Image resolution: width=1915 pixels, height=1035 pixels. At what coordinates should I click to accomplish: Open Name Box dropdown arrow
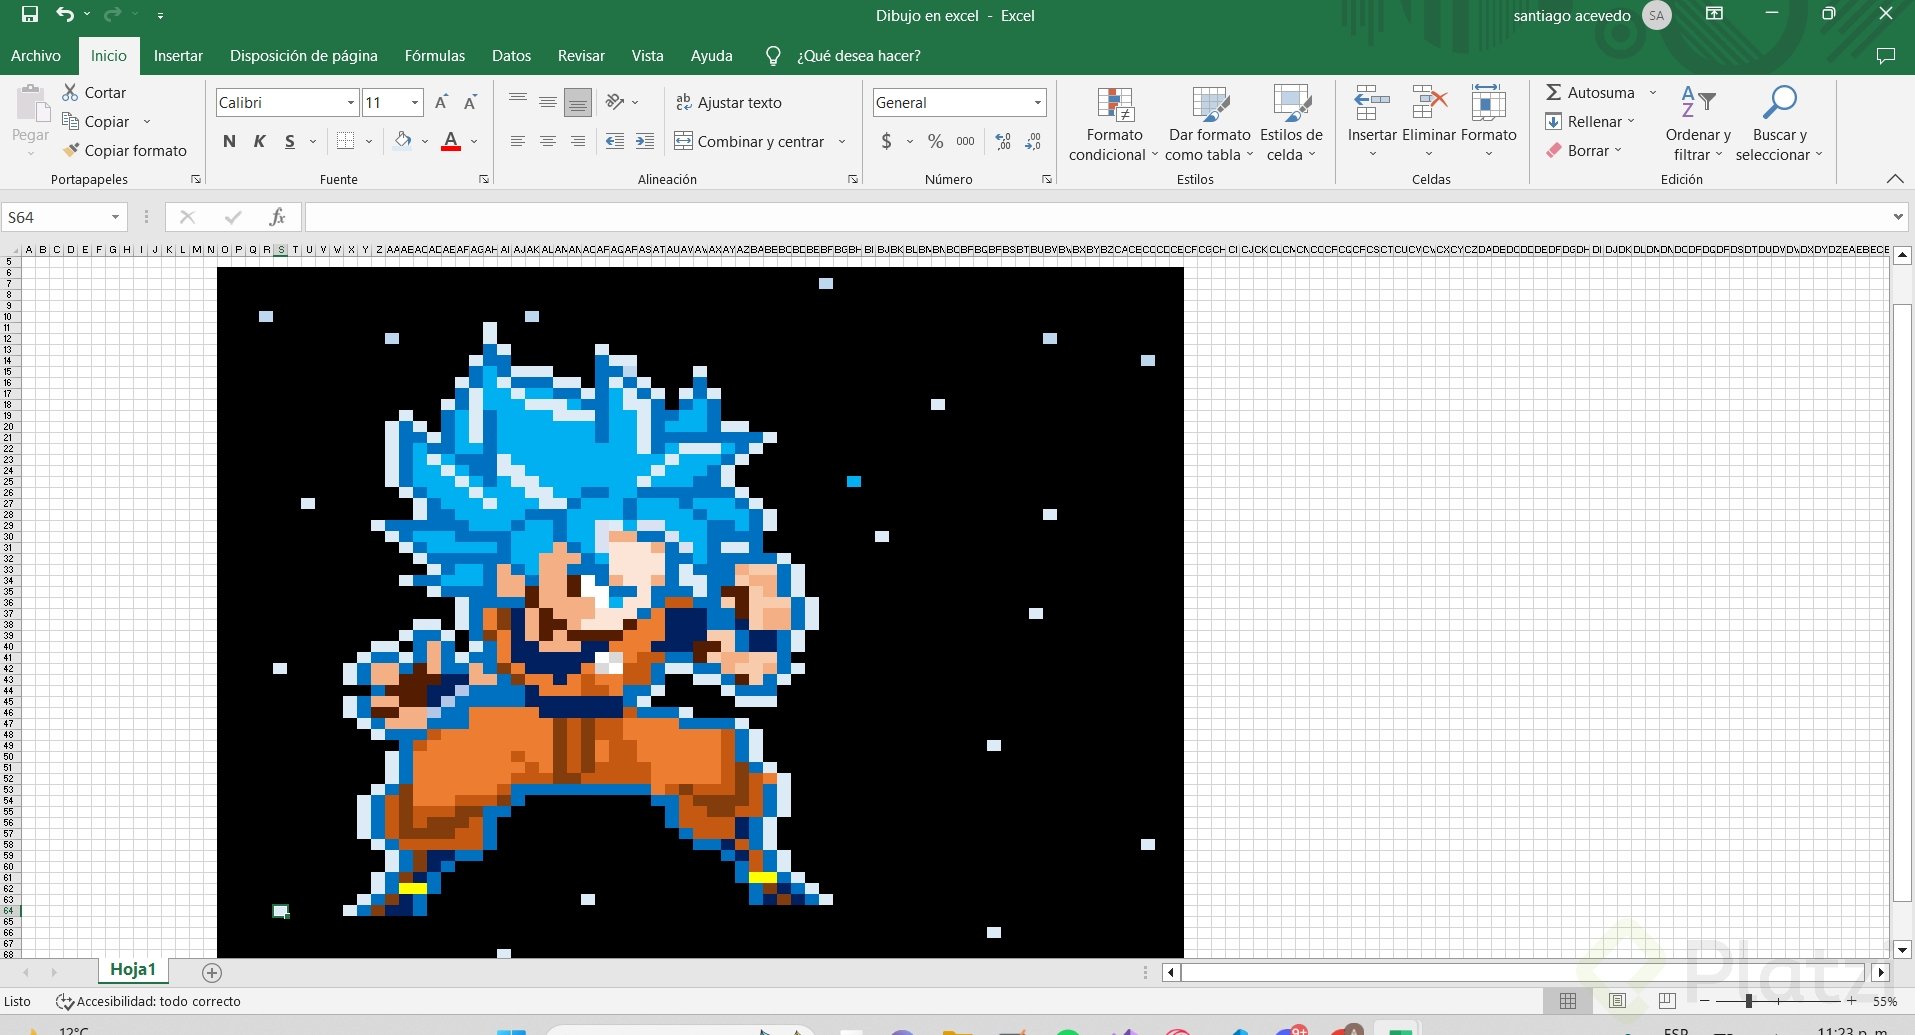(x=115, y=217)
